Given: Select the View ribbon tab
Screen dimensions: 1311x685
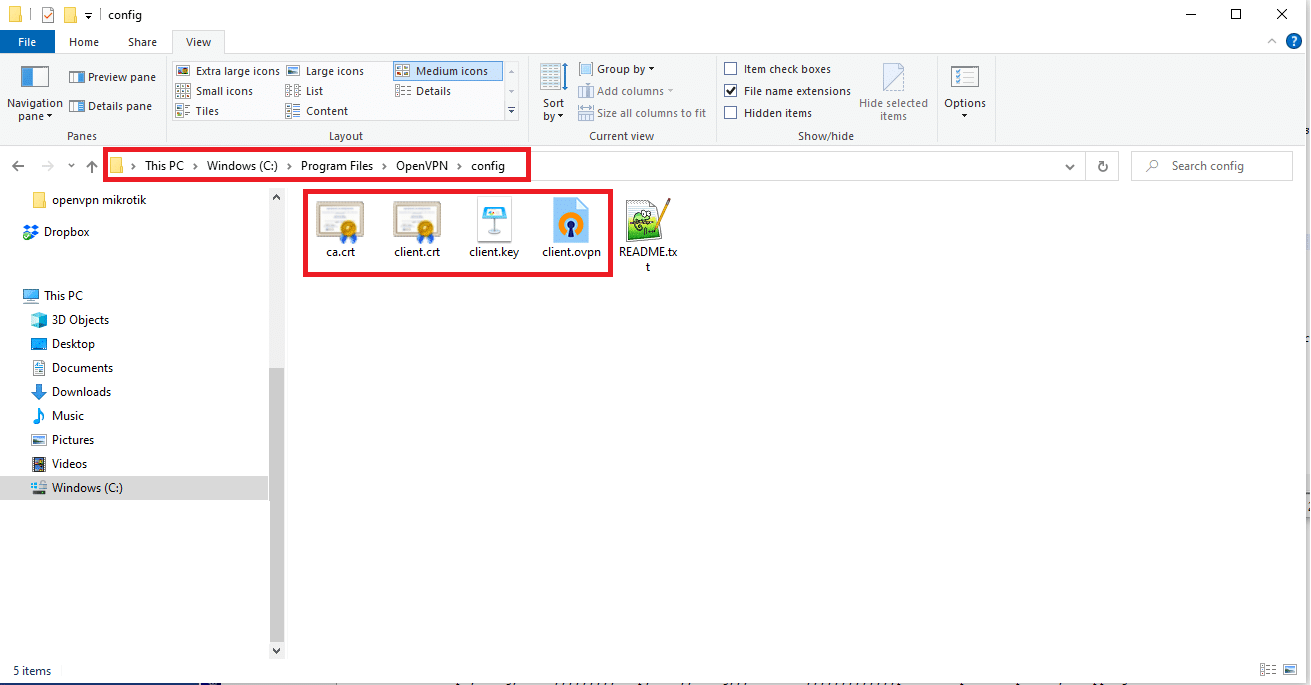Looking at the screenshot, I should [x=199, y=42].
